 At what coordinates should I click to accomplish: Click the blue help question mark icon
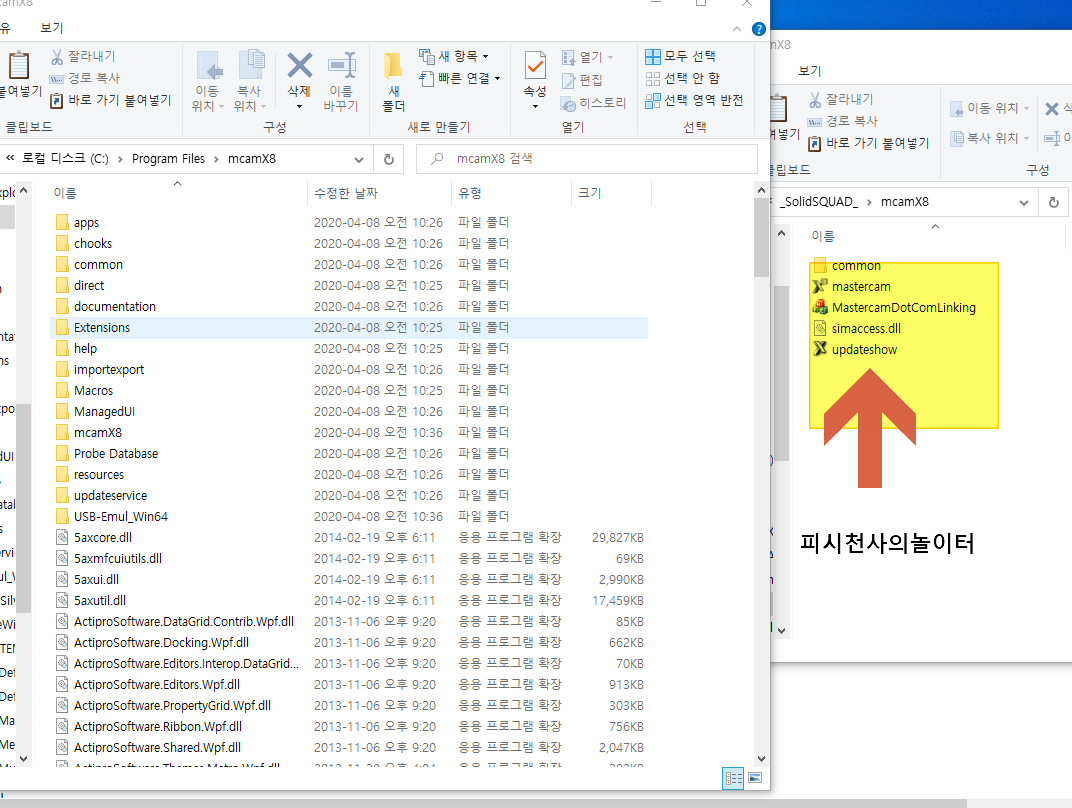click(x=758, y=29)
